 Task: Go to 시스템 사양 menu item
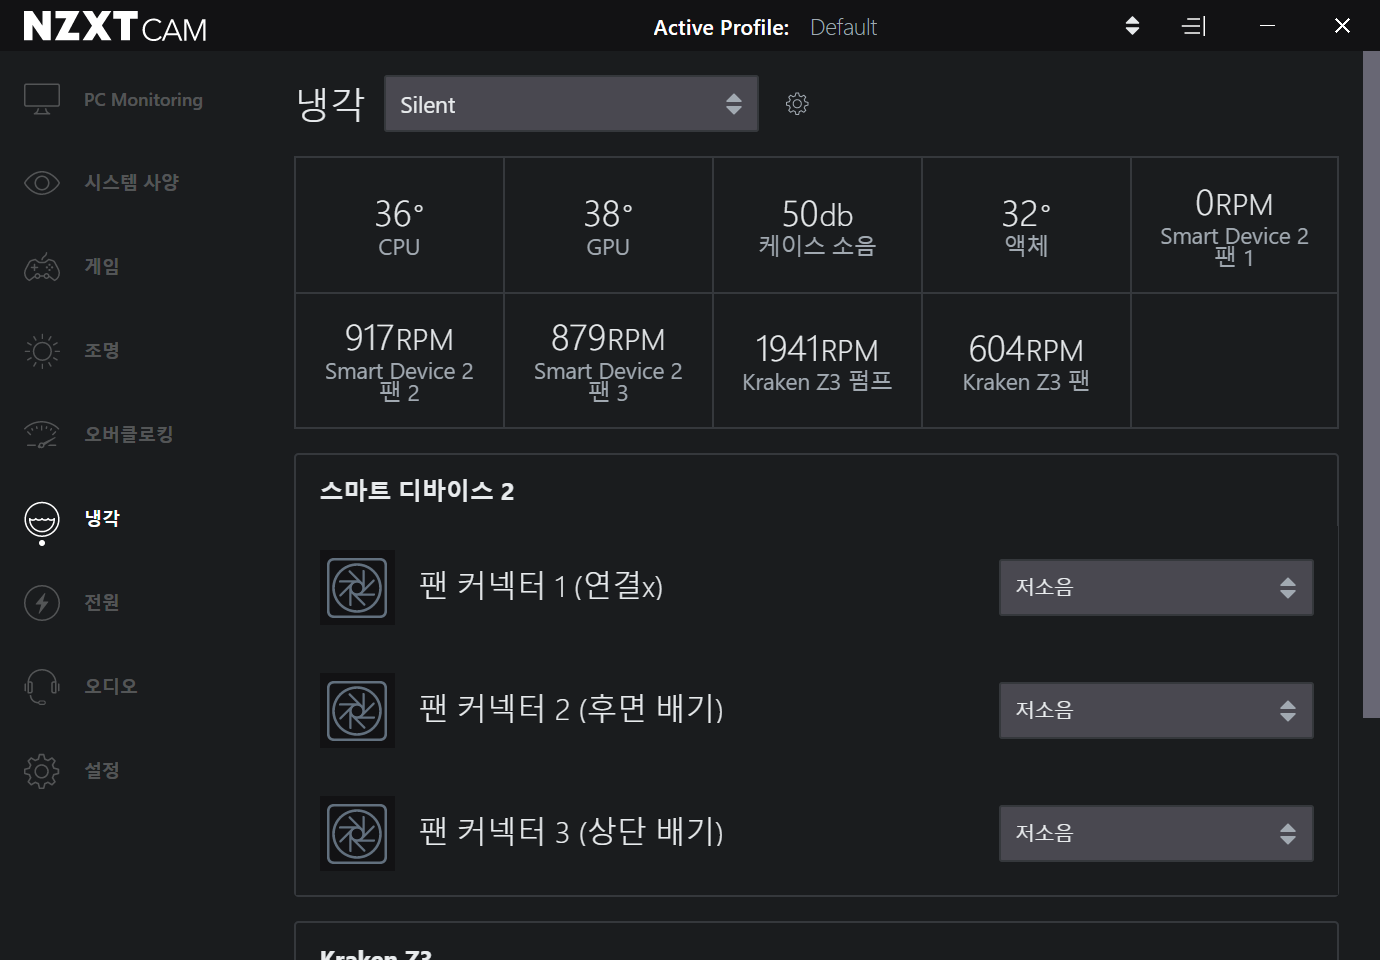131,183
